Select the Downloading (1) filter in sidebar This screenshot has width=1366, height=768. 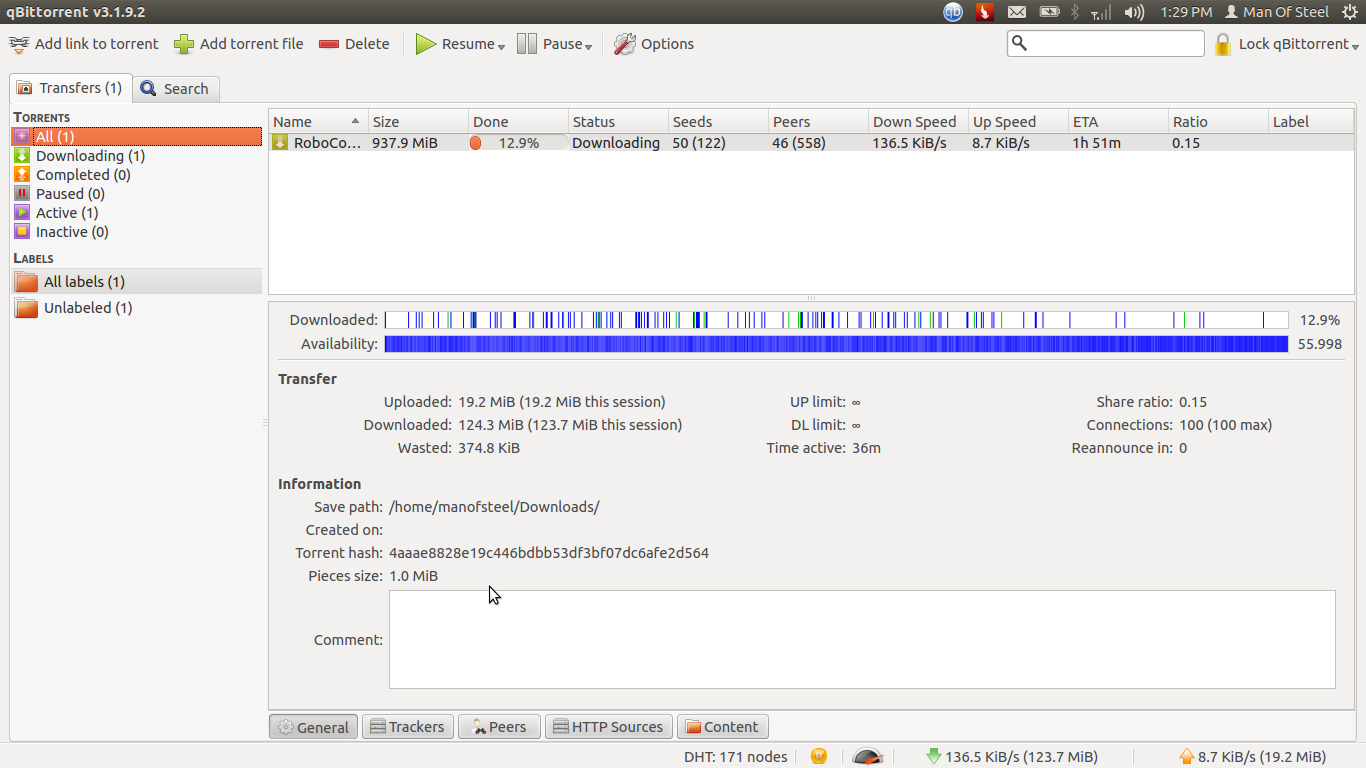pos(89,155)
